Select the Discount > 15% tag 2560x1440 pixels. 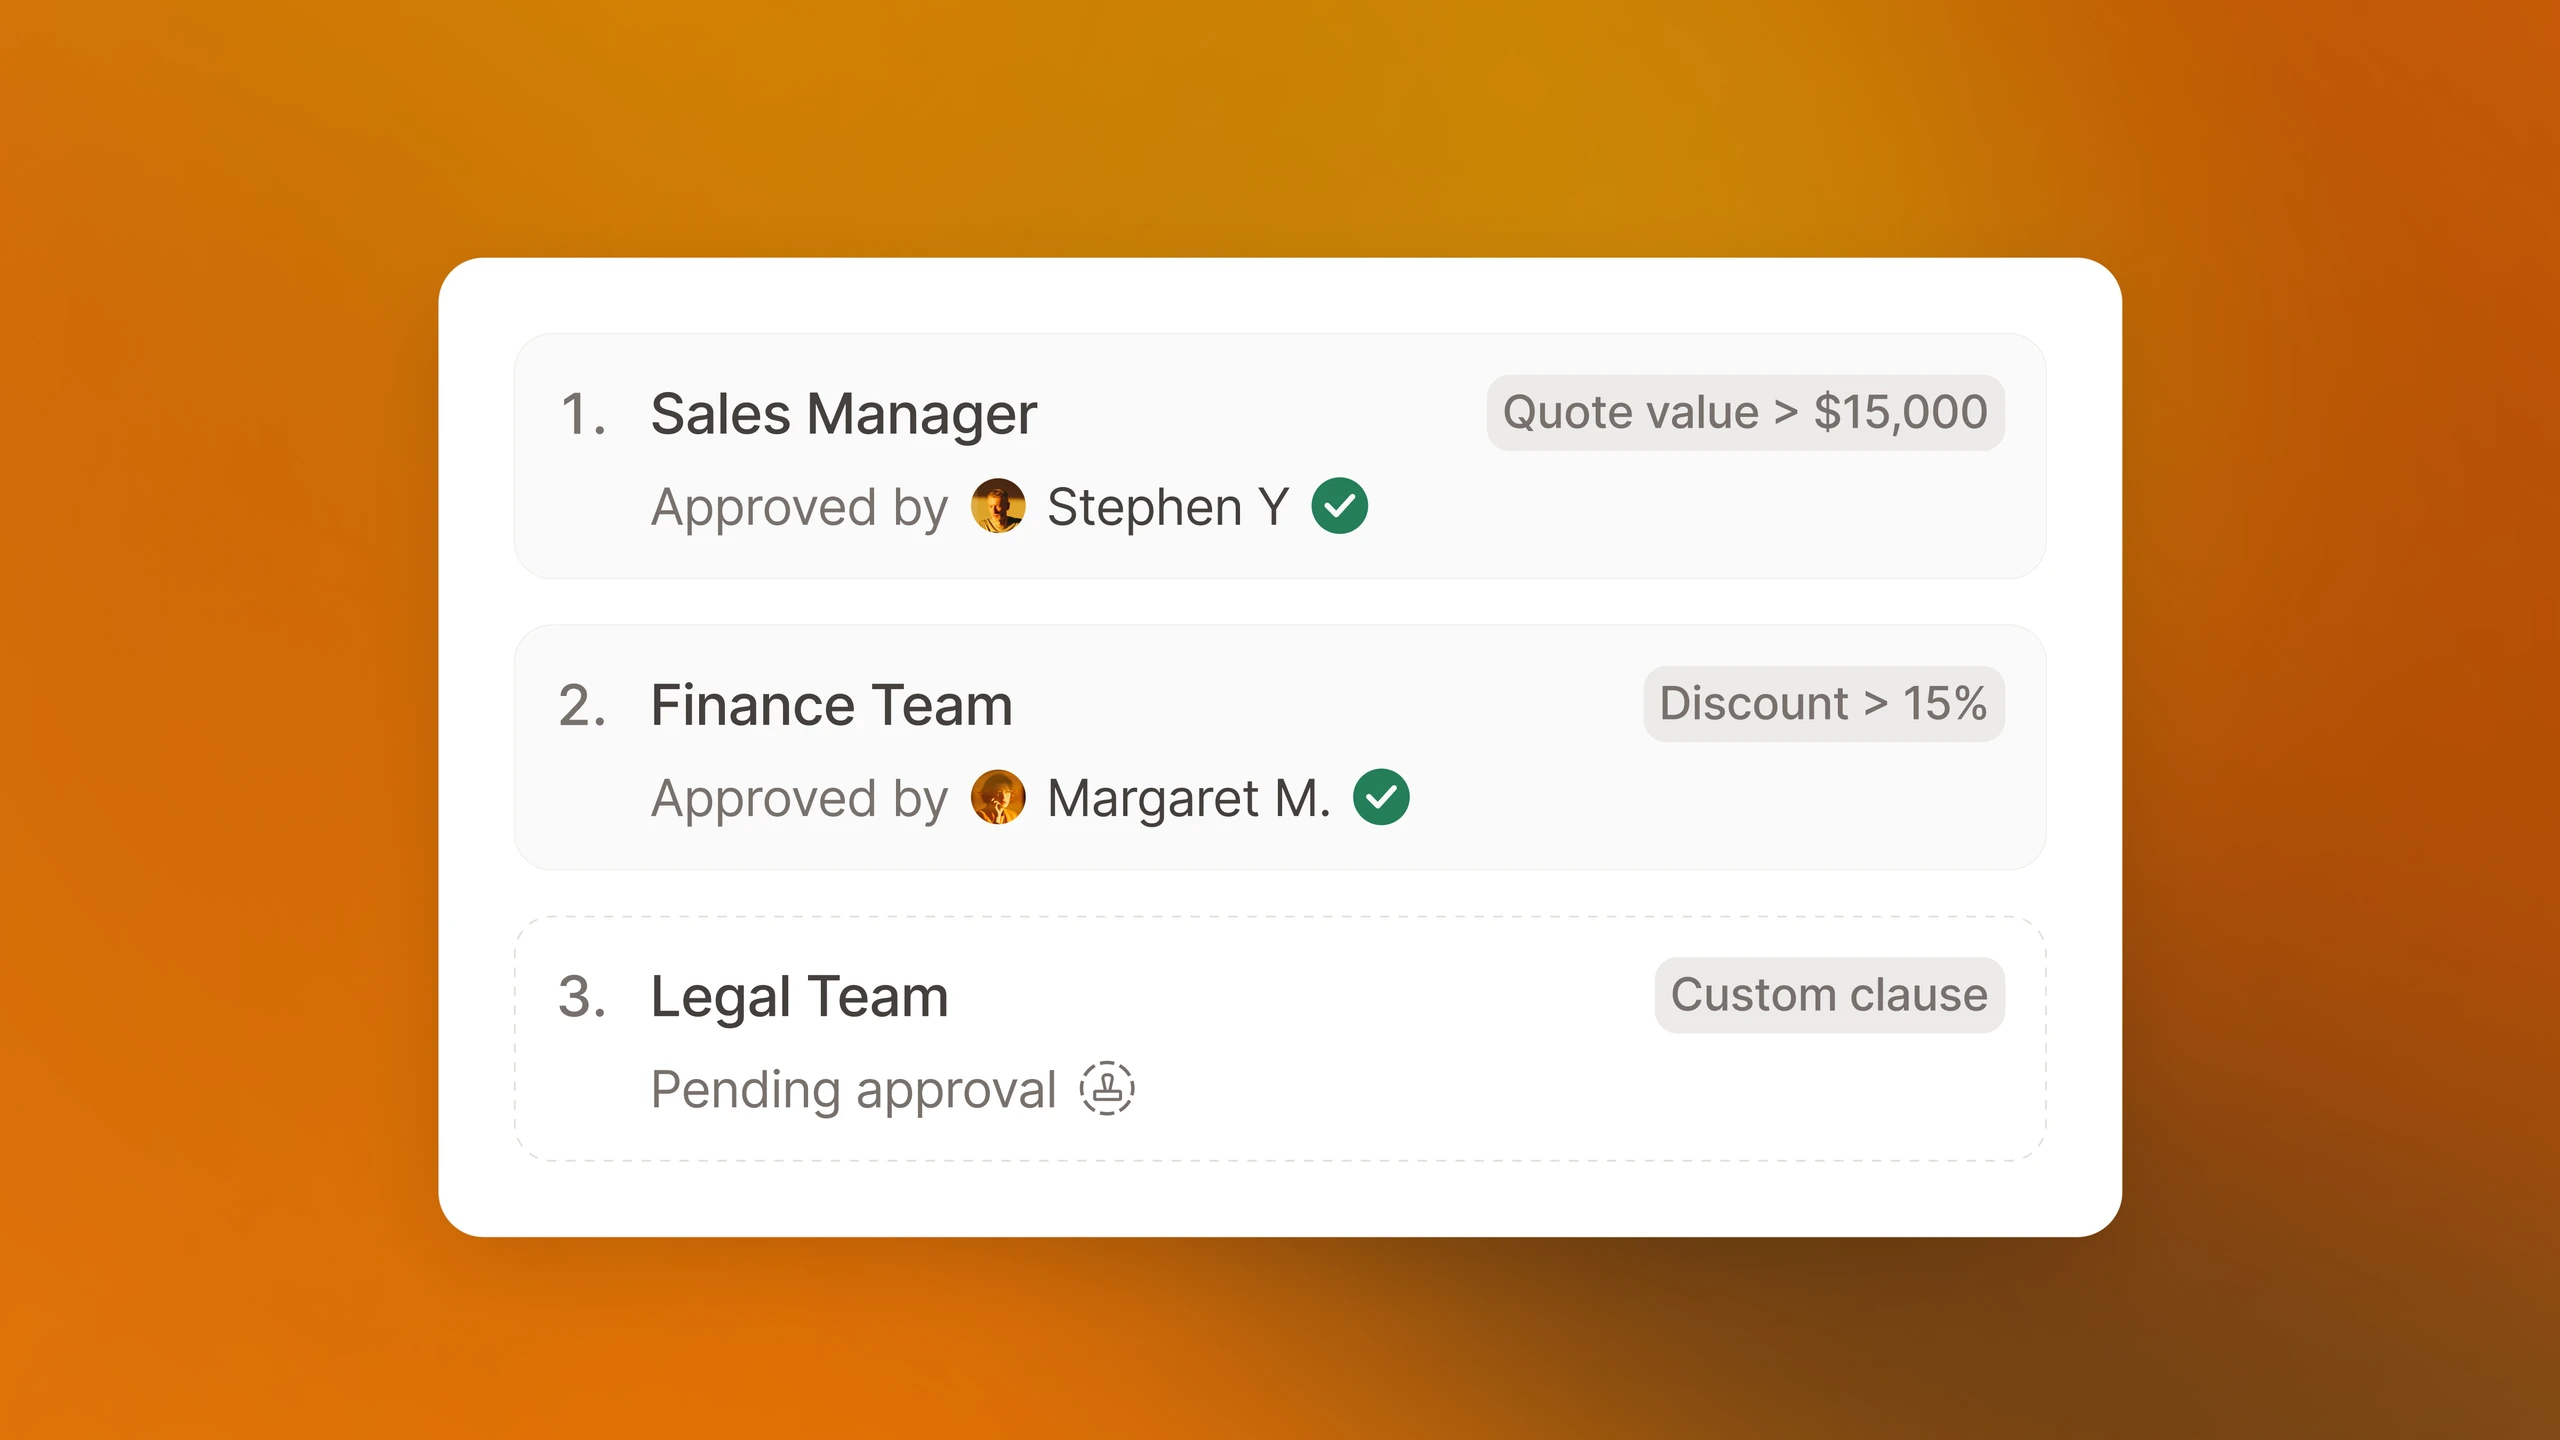(x=1823, y=704)
